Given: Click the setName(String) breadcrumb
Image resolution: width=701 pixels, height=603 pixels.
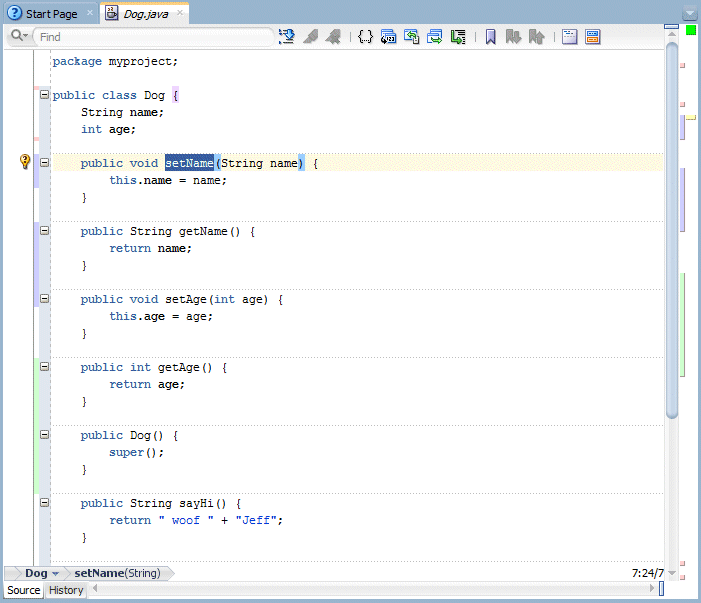Looking at the screenshot, I should coord(117,573).
